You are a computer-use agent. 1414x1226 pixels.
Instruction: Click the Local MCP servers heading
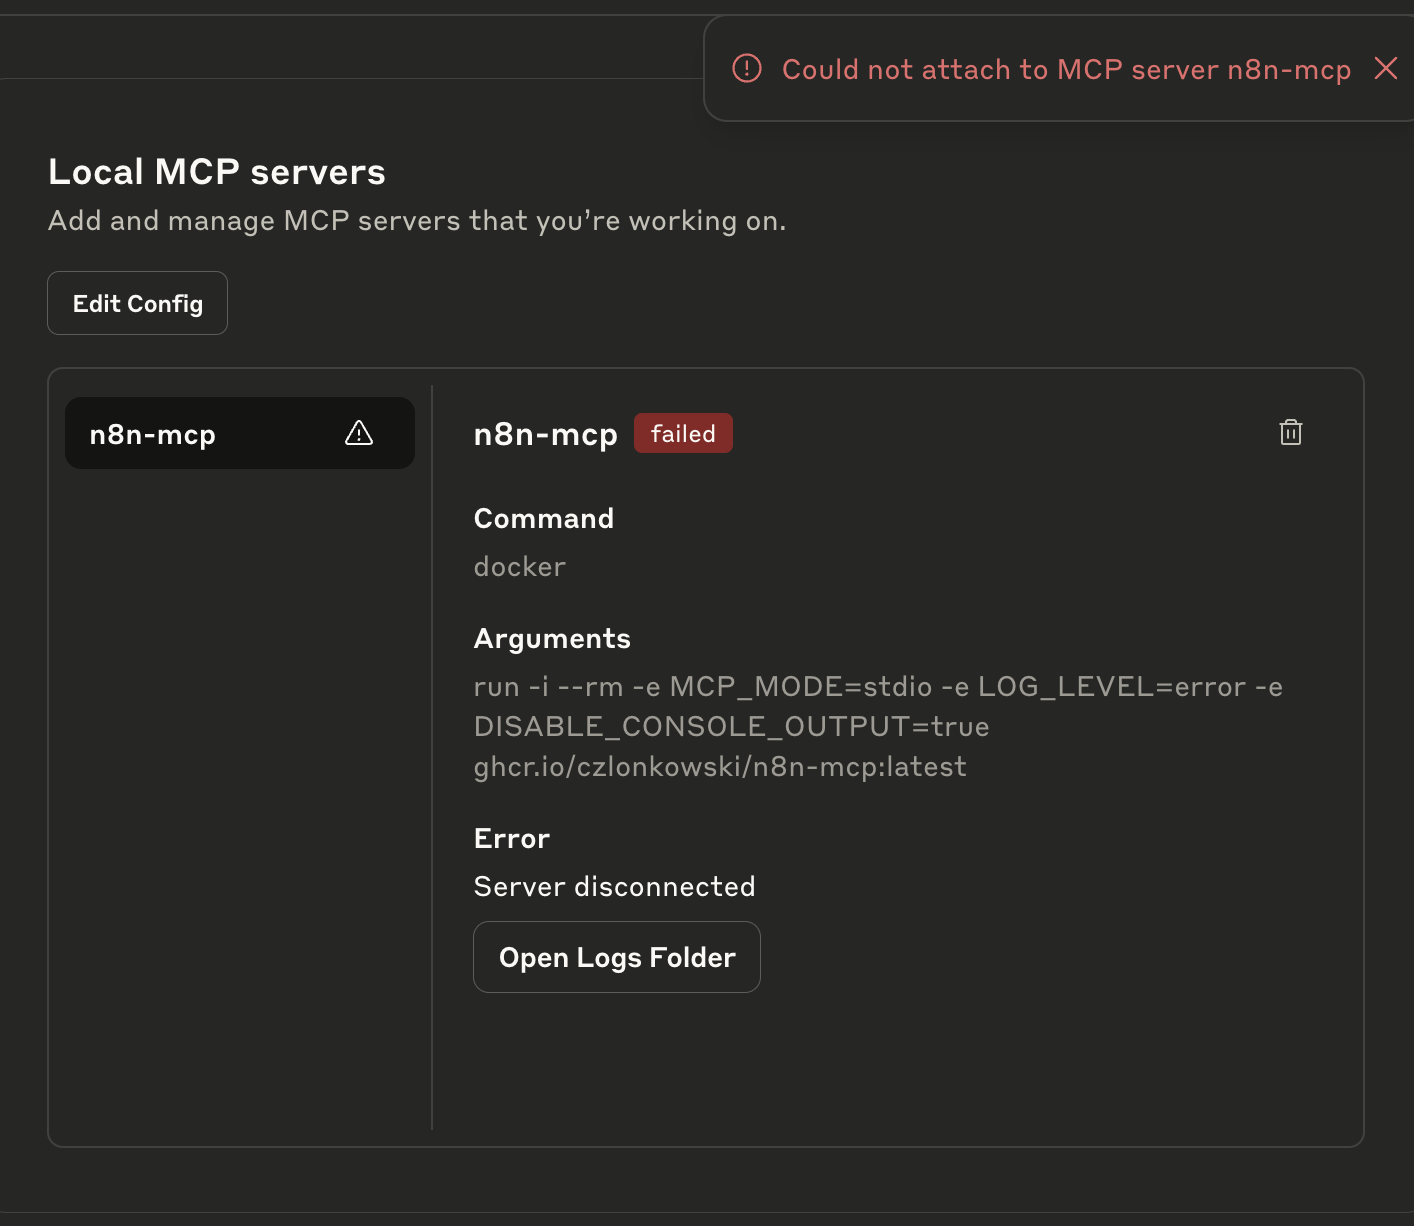pos(217,172)
